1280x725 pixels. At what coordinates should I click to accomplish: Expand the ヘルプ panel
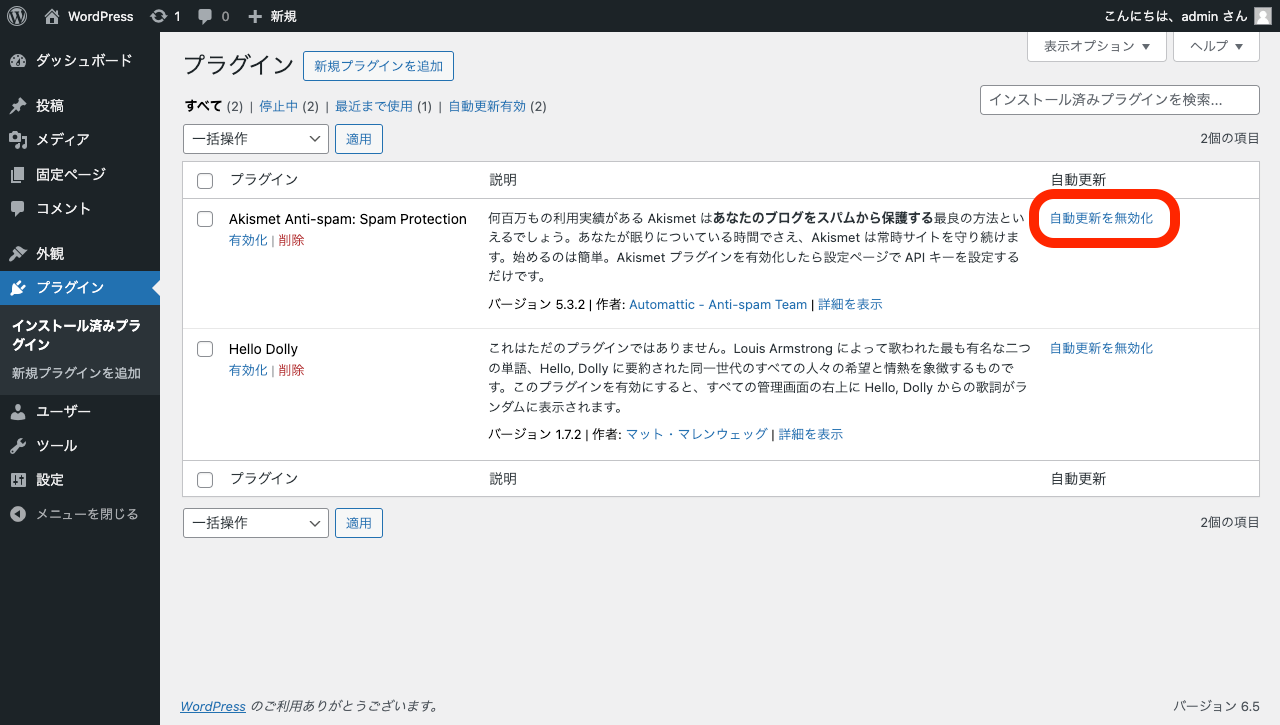click(x=1216, y=46)
